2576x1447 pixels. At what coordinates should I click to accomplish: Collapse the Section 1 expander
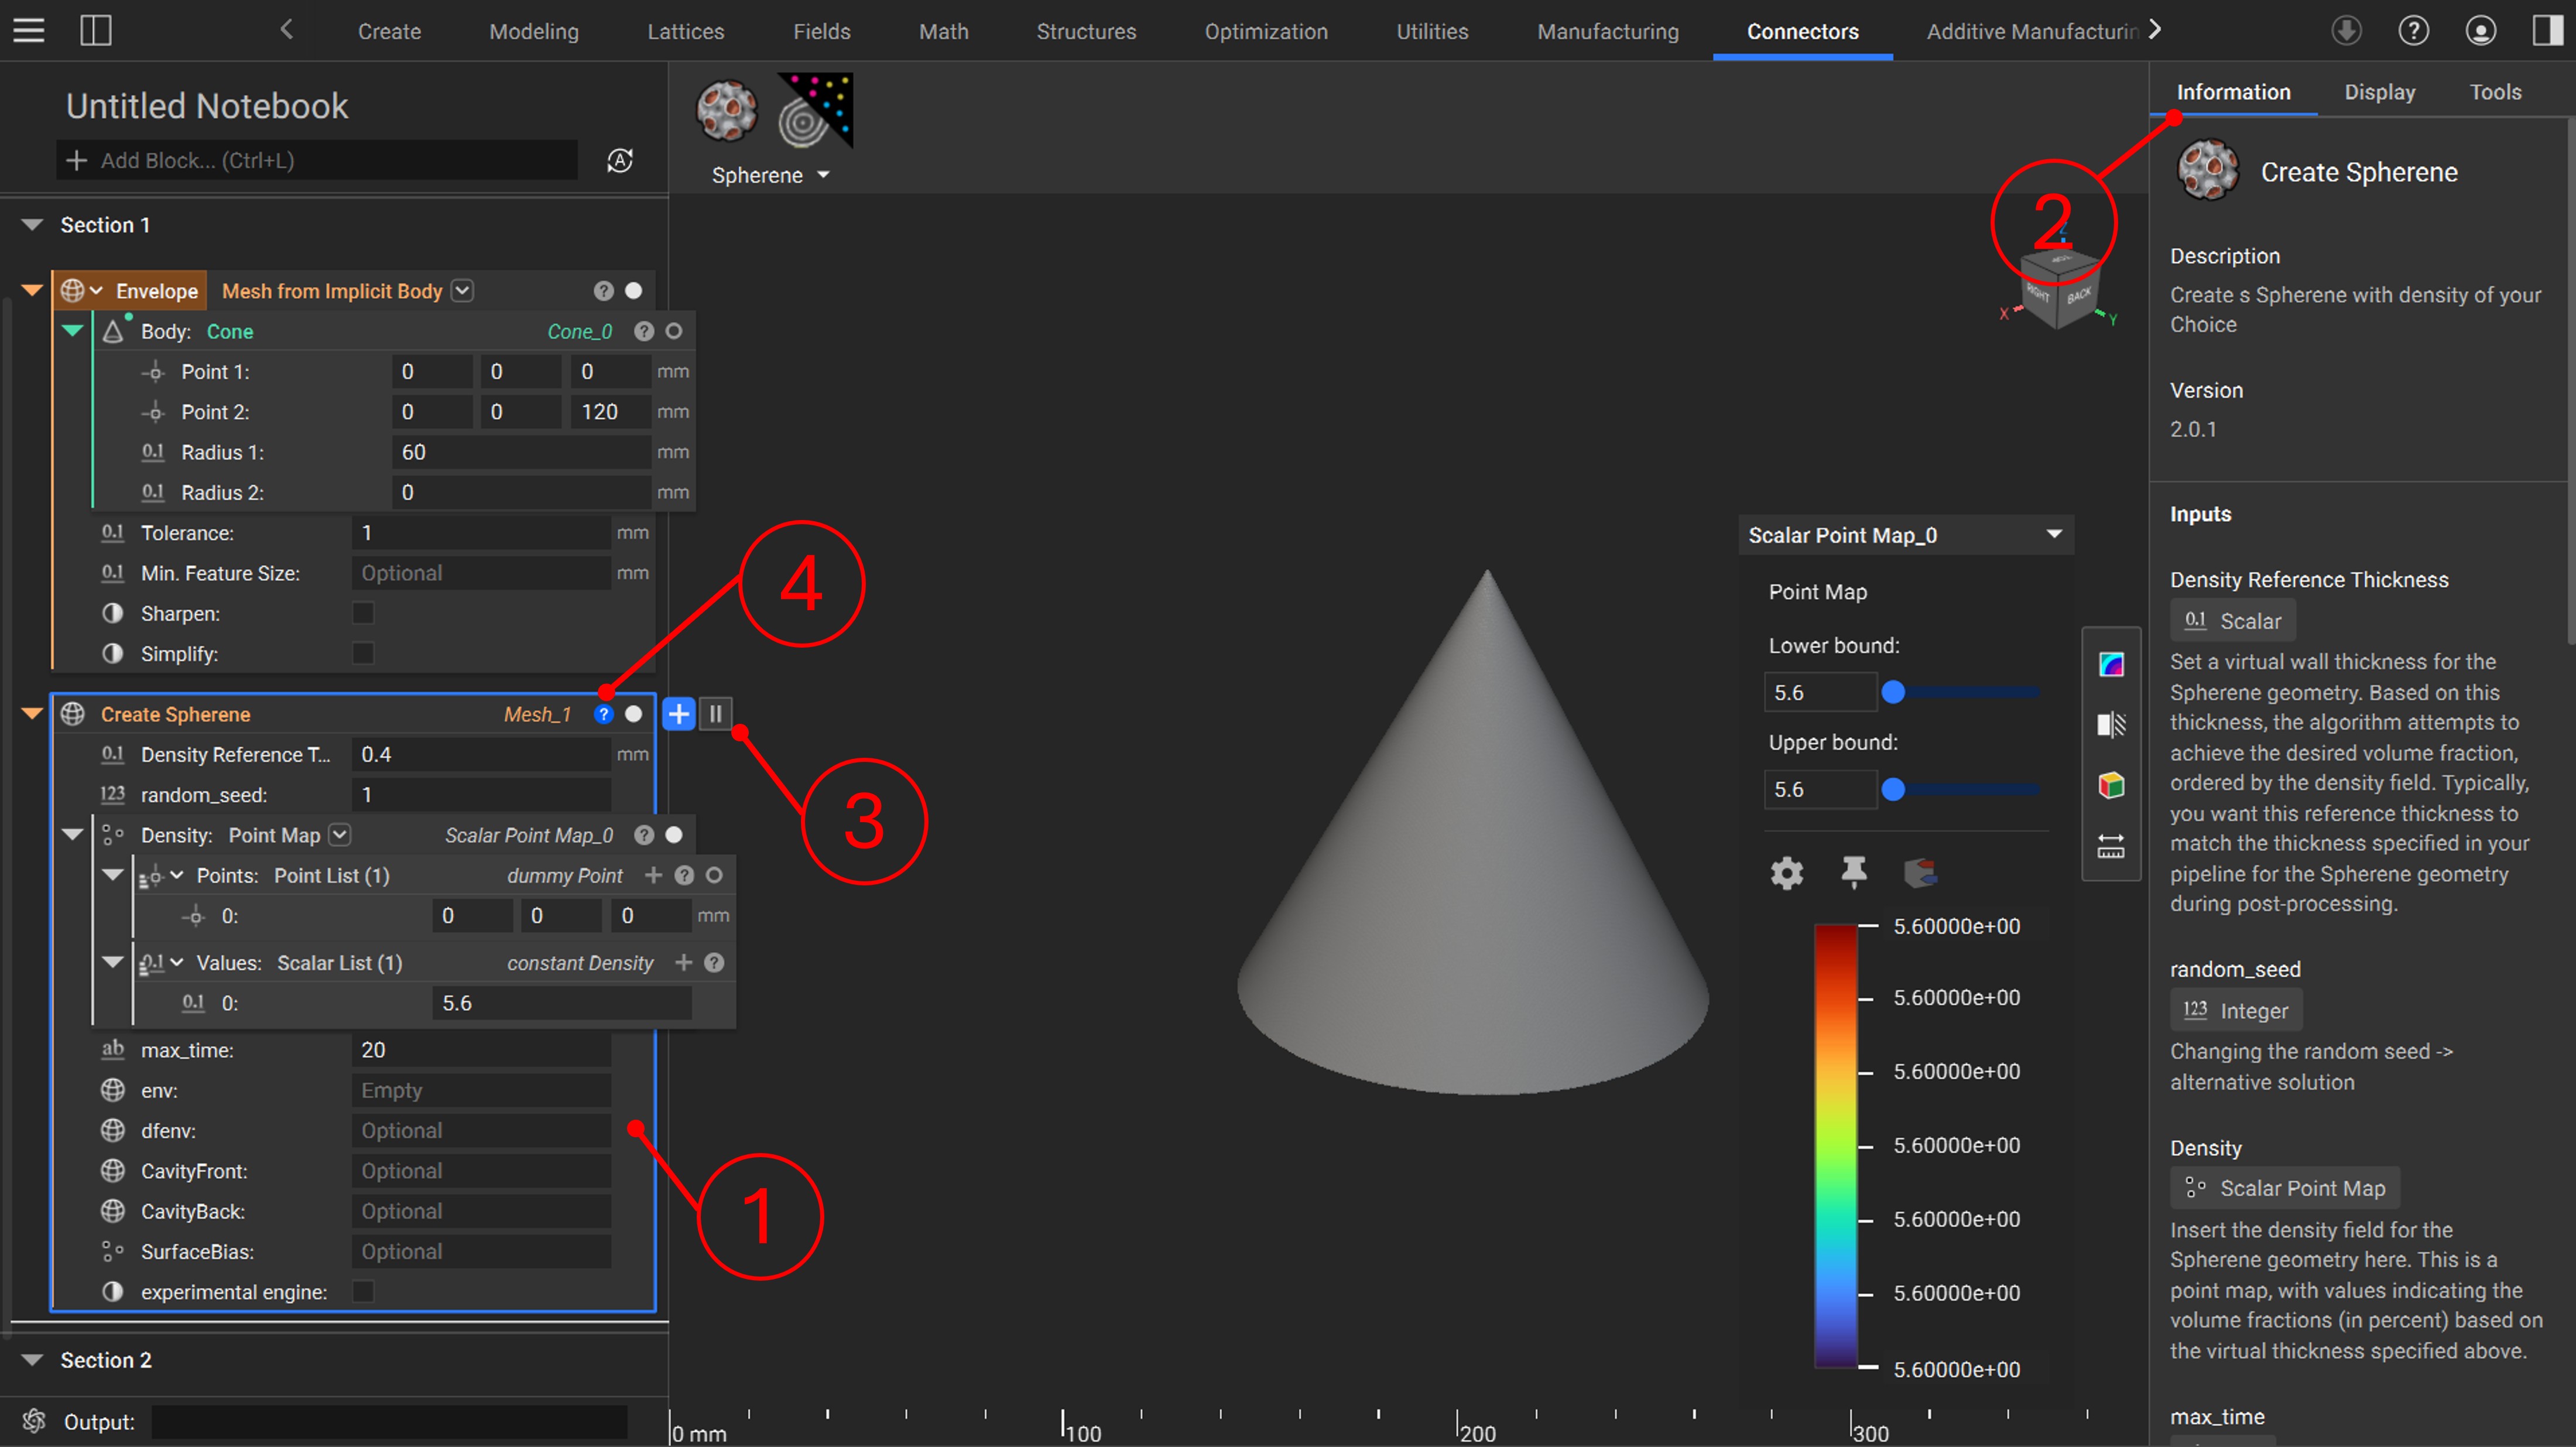[32, 225]
